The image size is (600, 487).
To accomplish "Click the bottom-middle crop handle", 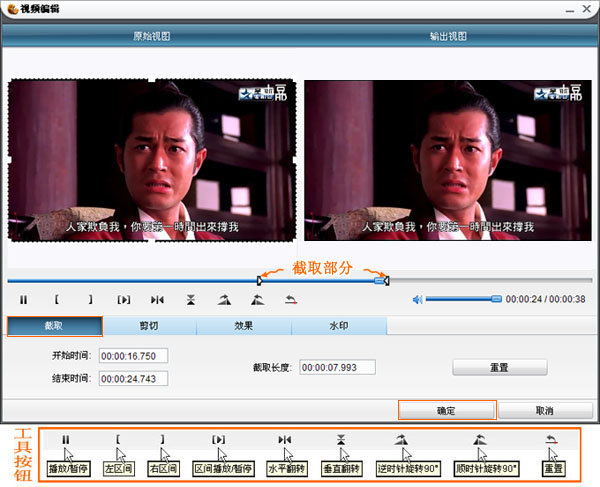I will click(152, 241).
